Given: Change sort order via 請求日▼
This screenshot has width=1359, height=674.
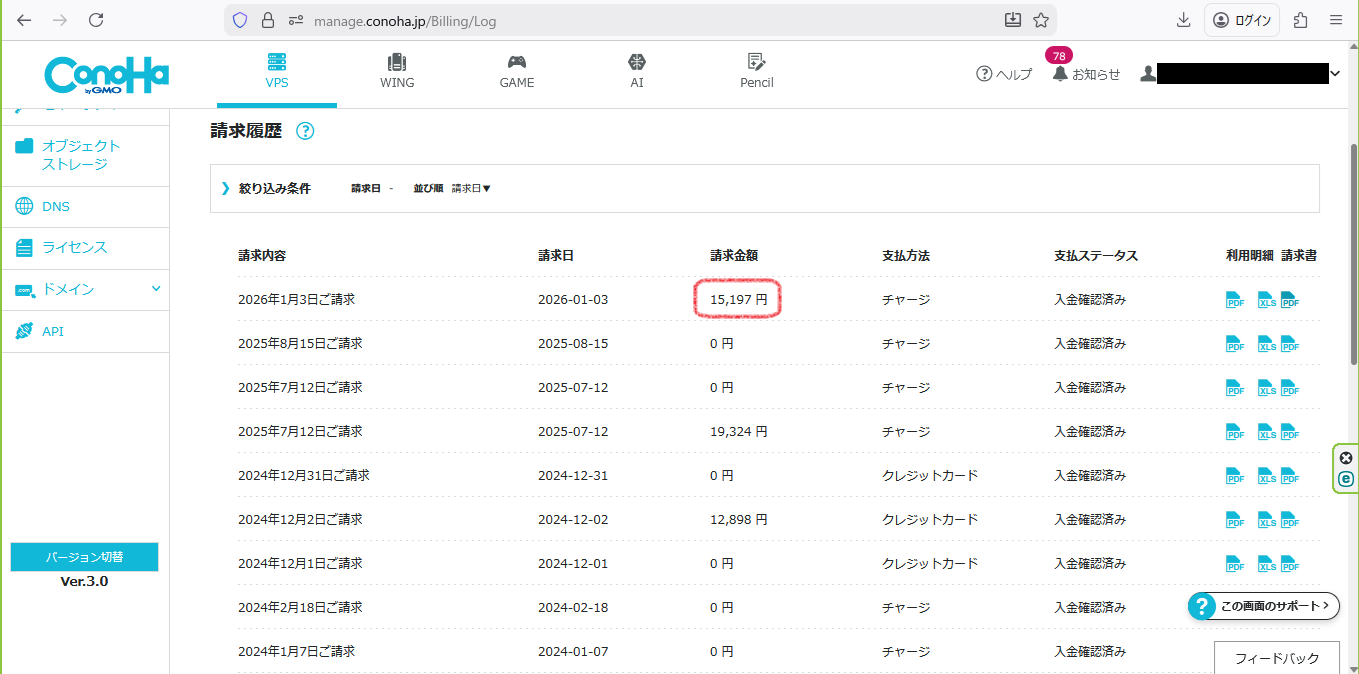Looking at the screenshot, I should pos(471,188).
